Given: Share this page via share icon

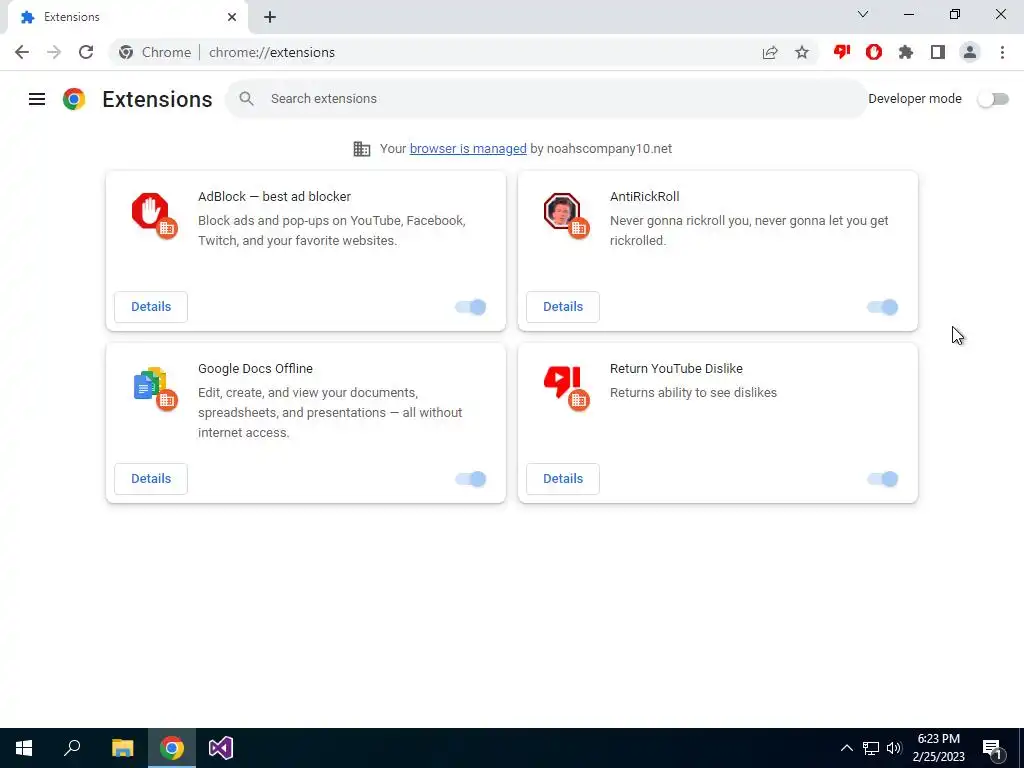Looking at the screenshot, I should coord(770,52).
